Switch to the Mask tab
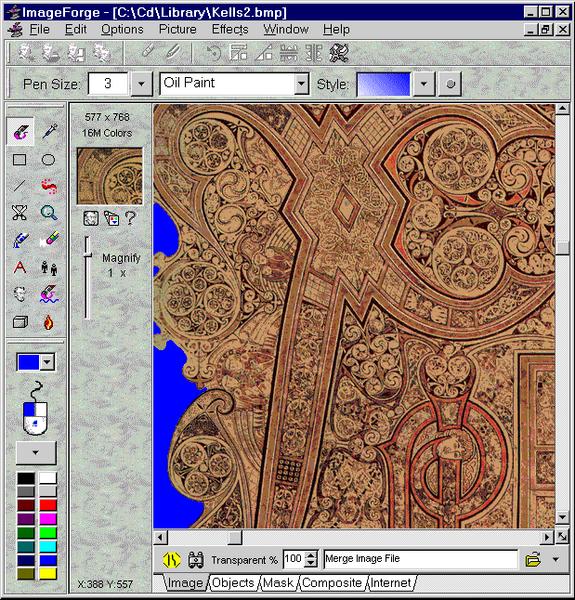 (278, 583)
